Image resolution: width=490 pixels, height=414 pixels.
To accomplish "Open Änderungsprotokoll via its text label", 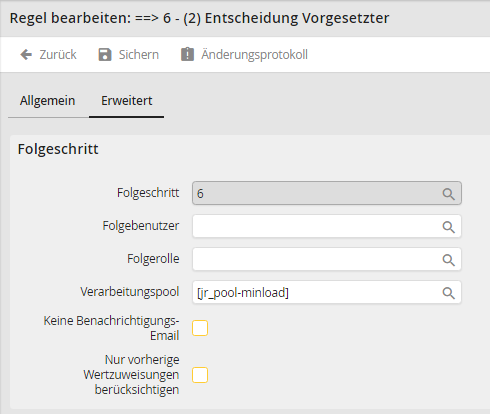I will point(254,54).
